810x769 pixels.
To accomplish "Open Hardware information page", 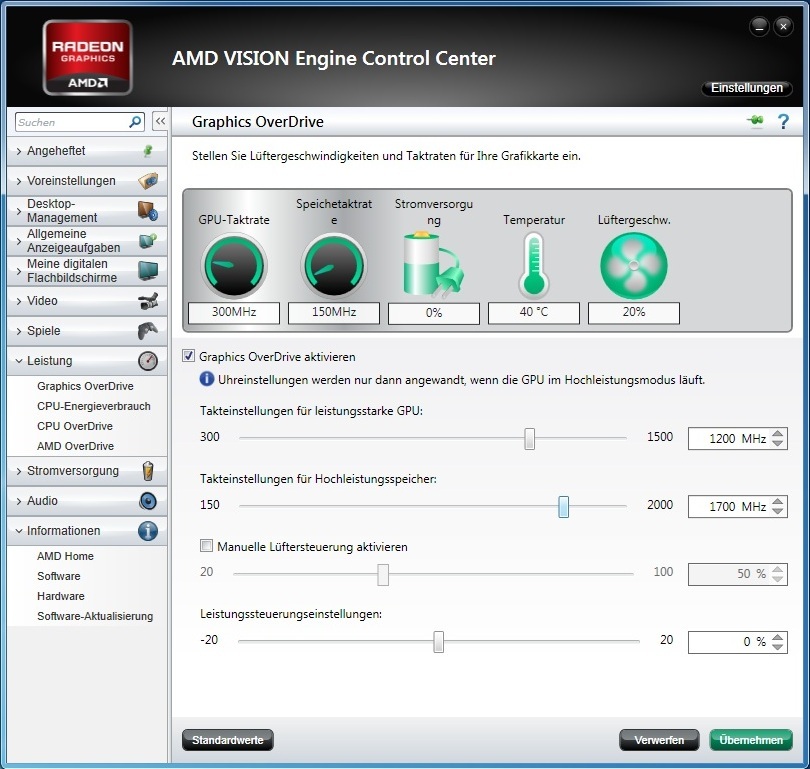I will (x=60, y=596).
